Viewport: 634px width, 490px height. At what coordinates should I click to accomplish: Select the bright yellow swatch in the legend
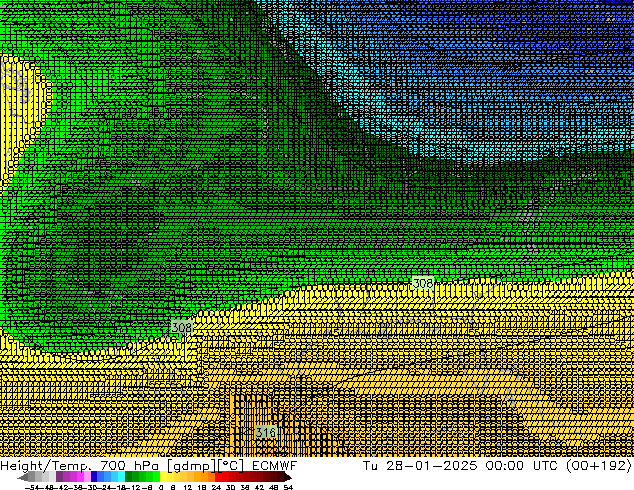click(163, 476)
